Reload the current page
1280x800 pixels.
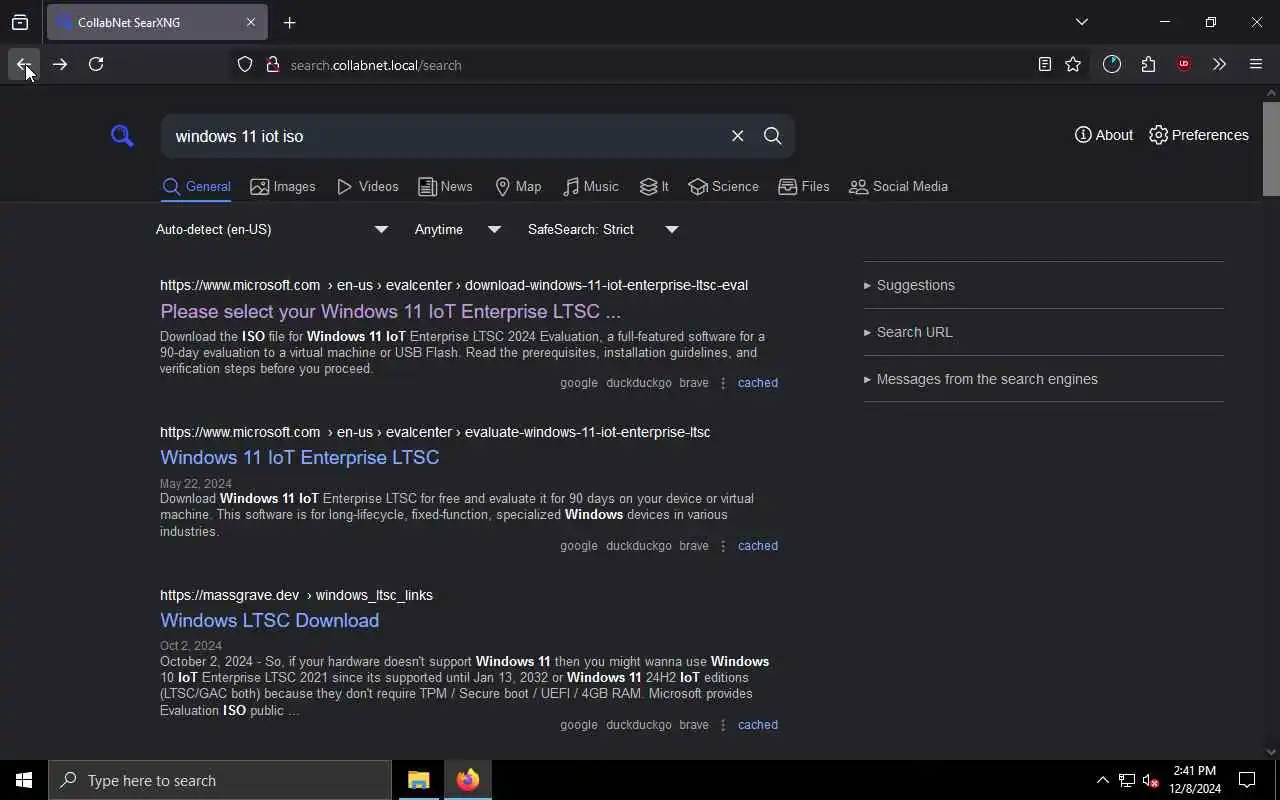(x=96, y=64)
